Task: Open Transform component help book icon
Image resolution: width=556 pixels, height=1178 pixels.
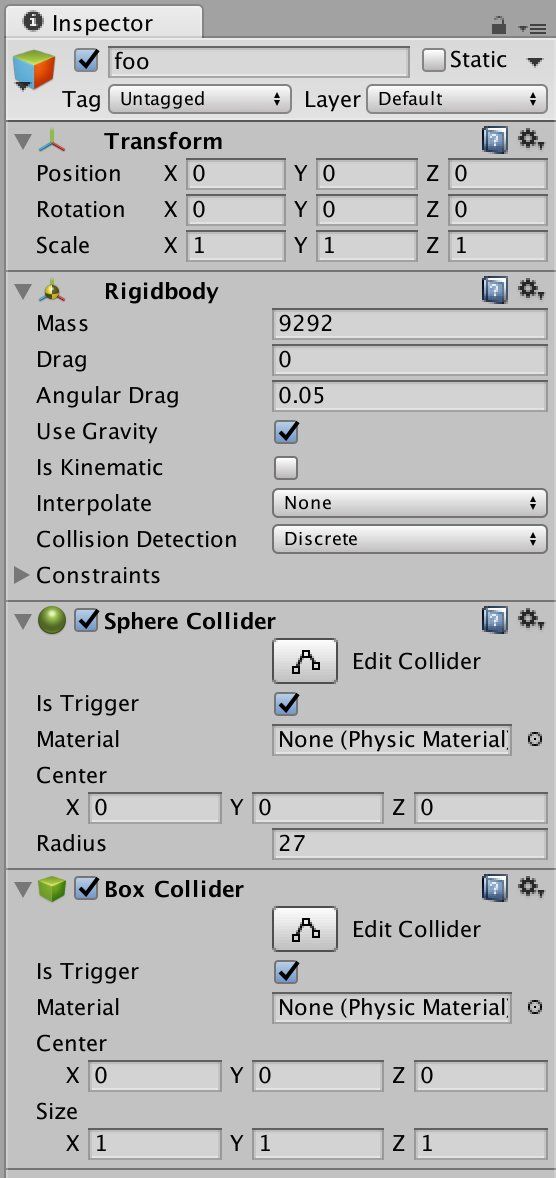Action: click(x=494, y=140)
